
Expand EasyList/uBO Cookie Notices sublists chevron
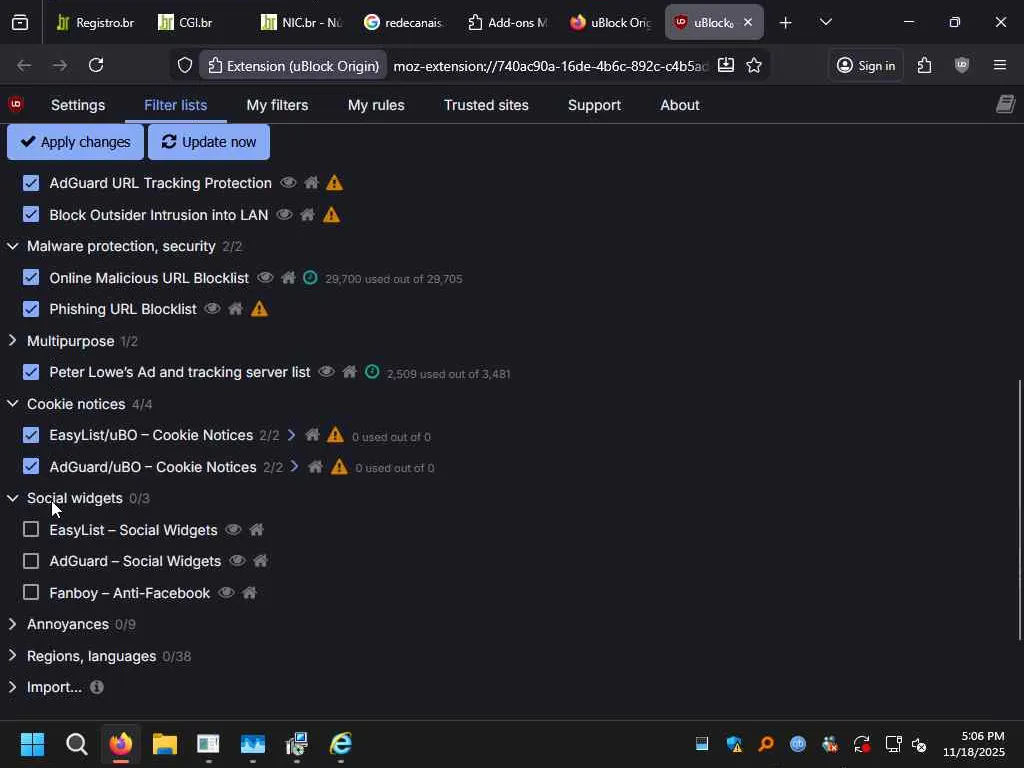coord(291,435)
